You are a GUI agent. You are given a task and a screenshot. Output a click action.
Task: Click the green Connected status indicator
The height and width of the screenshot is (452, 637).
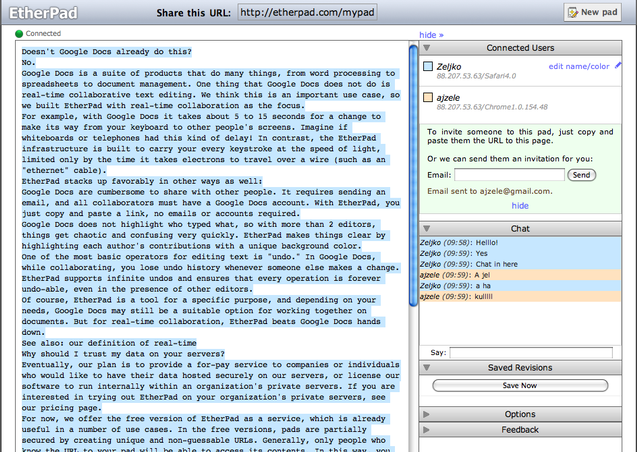[19, 34]
